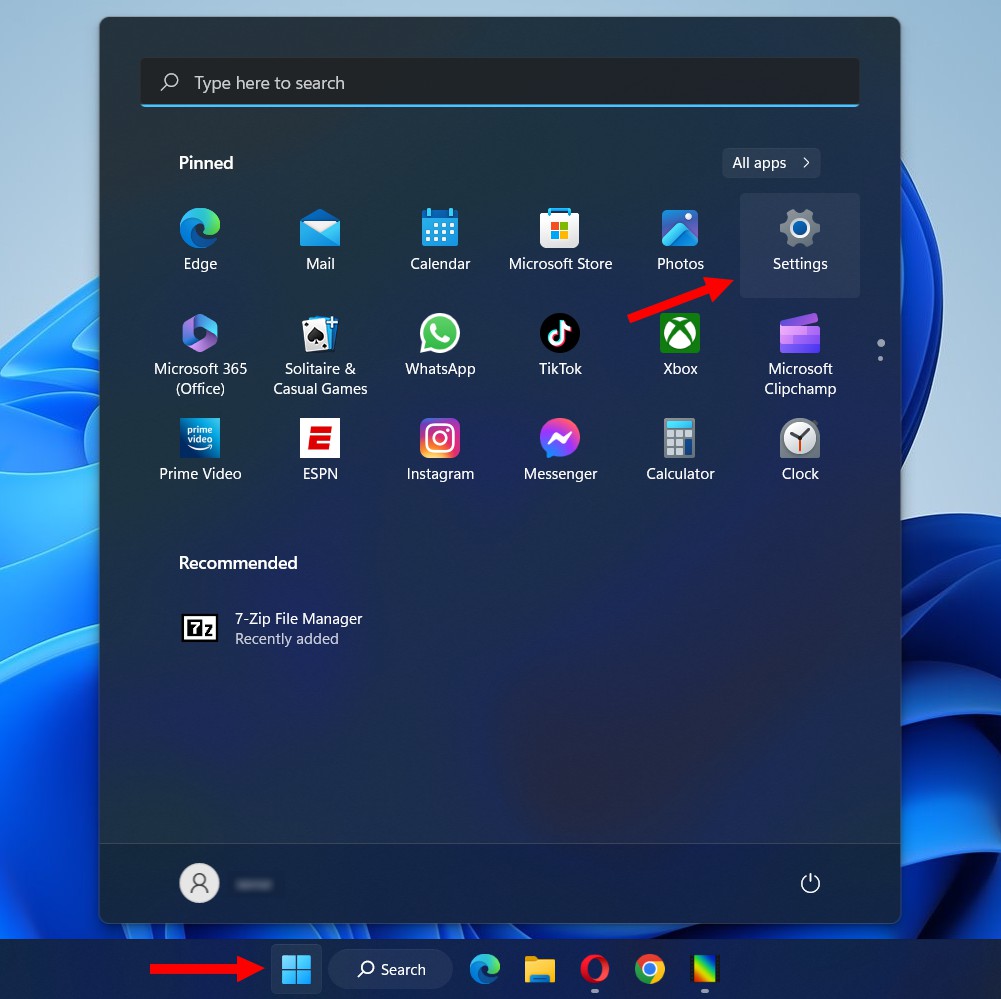Open Settings from pinned apps
This screenshot has height=999, width=1001.
tap(800, 245)
